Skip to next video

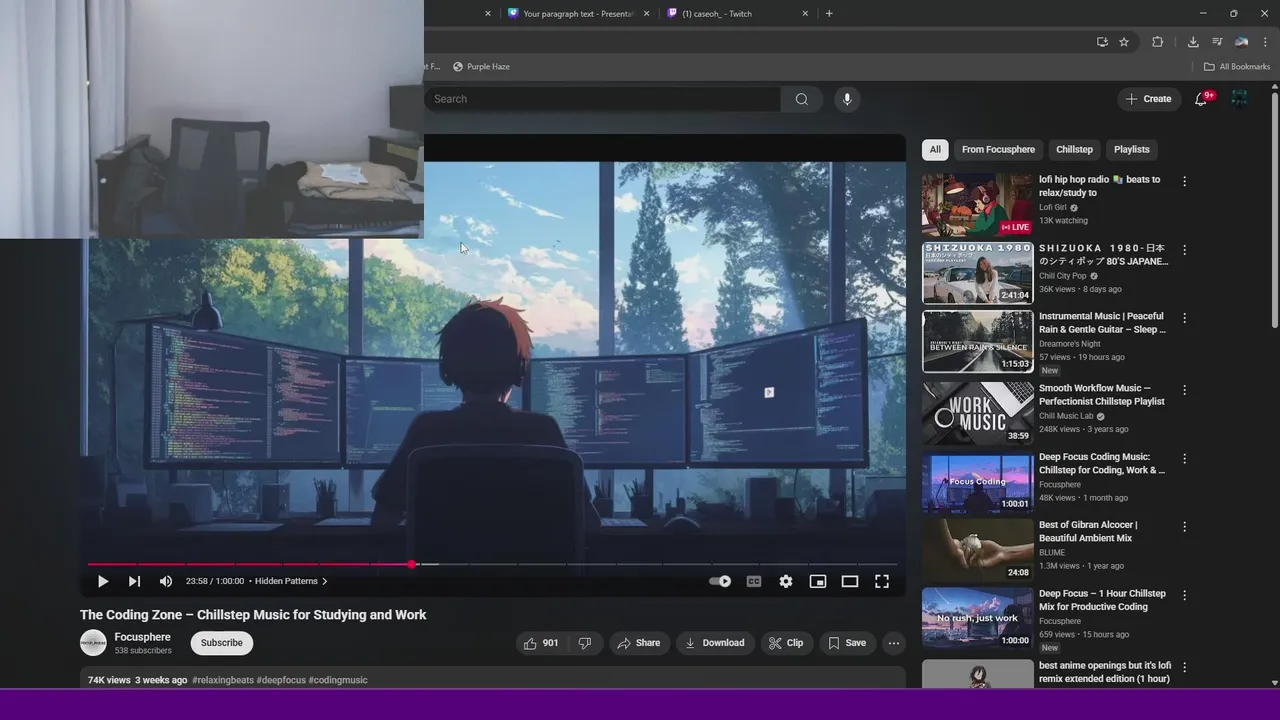tap(134, 581)
